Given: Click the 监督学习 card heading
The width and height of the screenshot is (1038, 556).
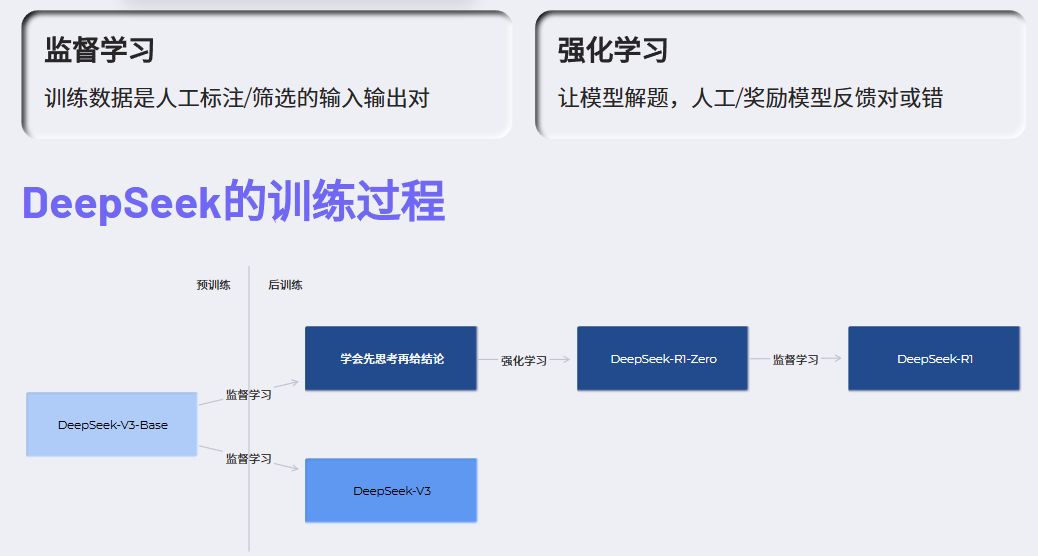Looking at the screenshot, I should pos(99,50).
